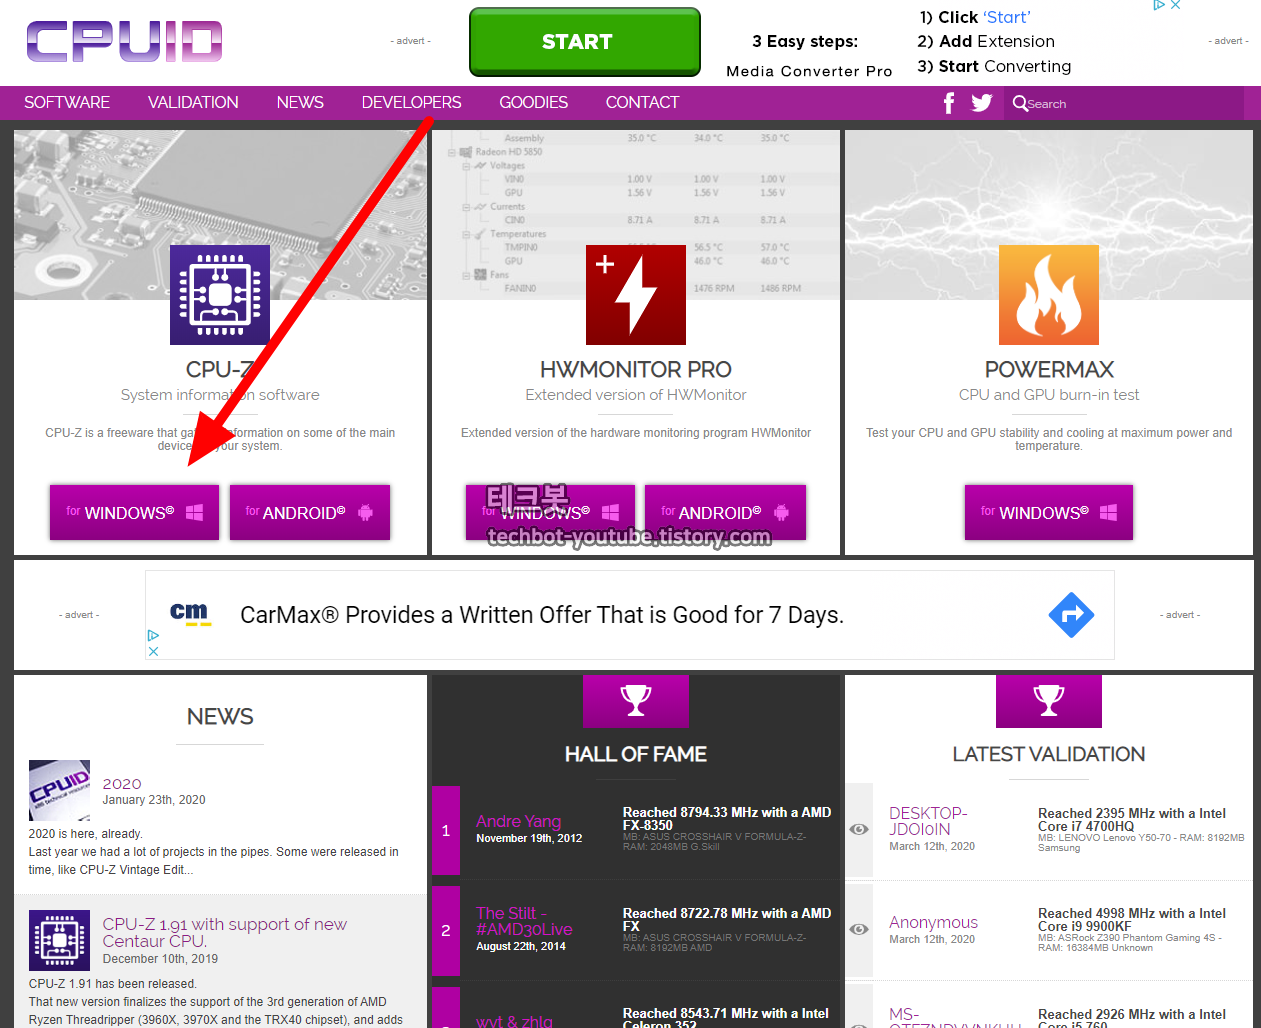This screenshot has height=1028, width=1261.
Task: Open the CPU-Z 1.91 news thumbnail
Action: pyautogui.click(x=60, y=940)
